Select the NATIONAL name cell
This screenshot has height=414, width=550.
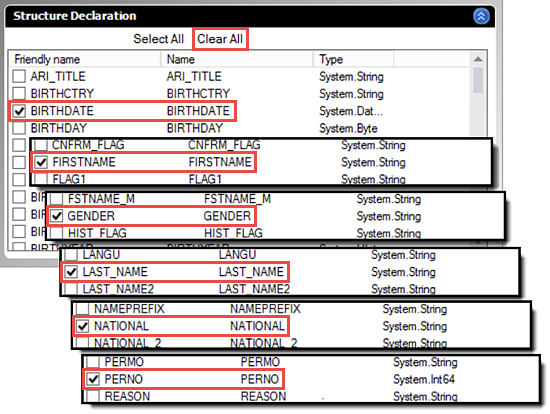(257, 326)
